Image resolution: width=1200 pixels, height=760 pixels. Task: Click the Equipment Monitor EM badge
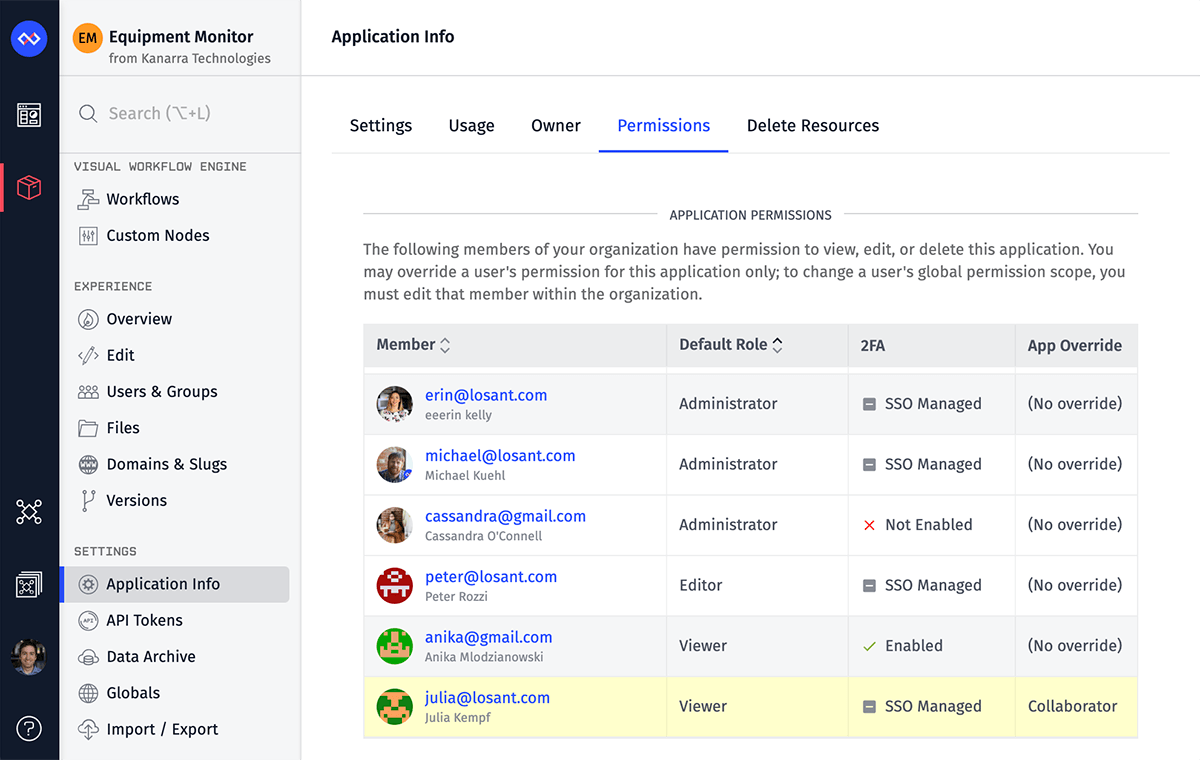(x=88, y=38)
